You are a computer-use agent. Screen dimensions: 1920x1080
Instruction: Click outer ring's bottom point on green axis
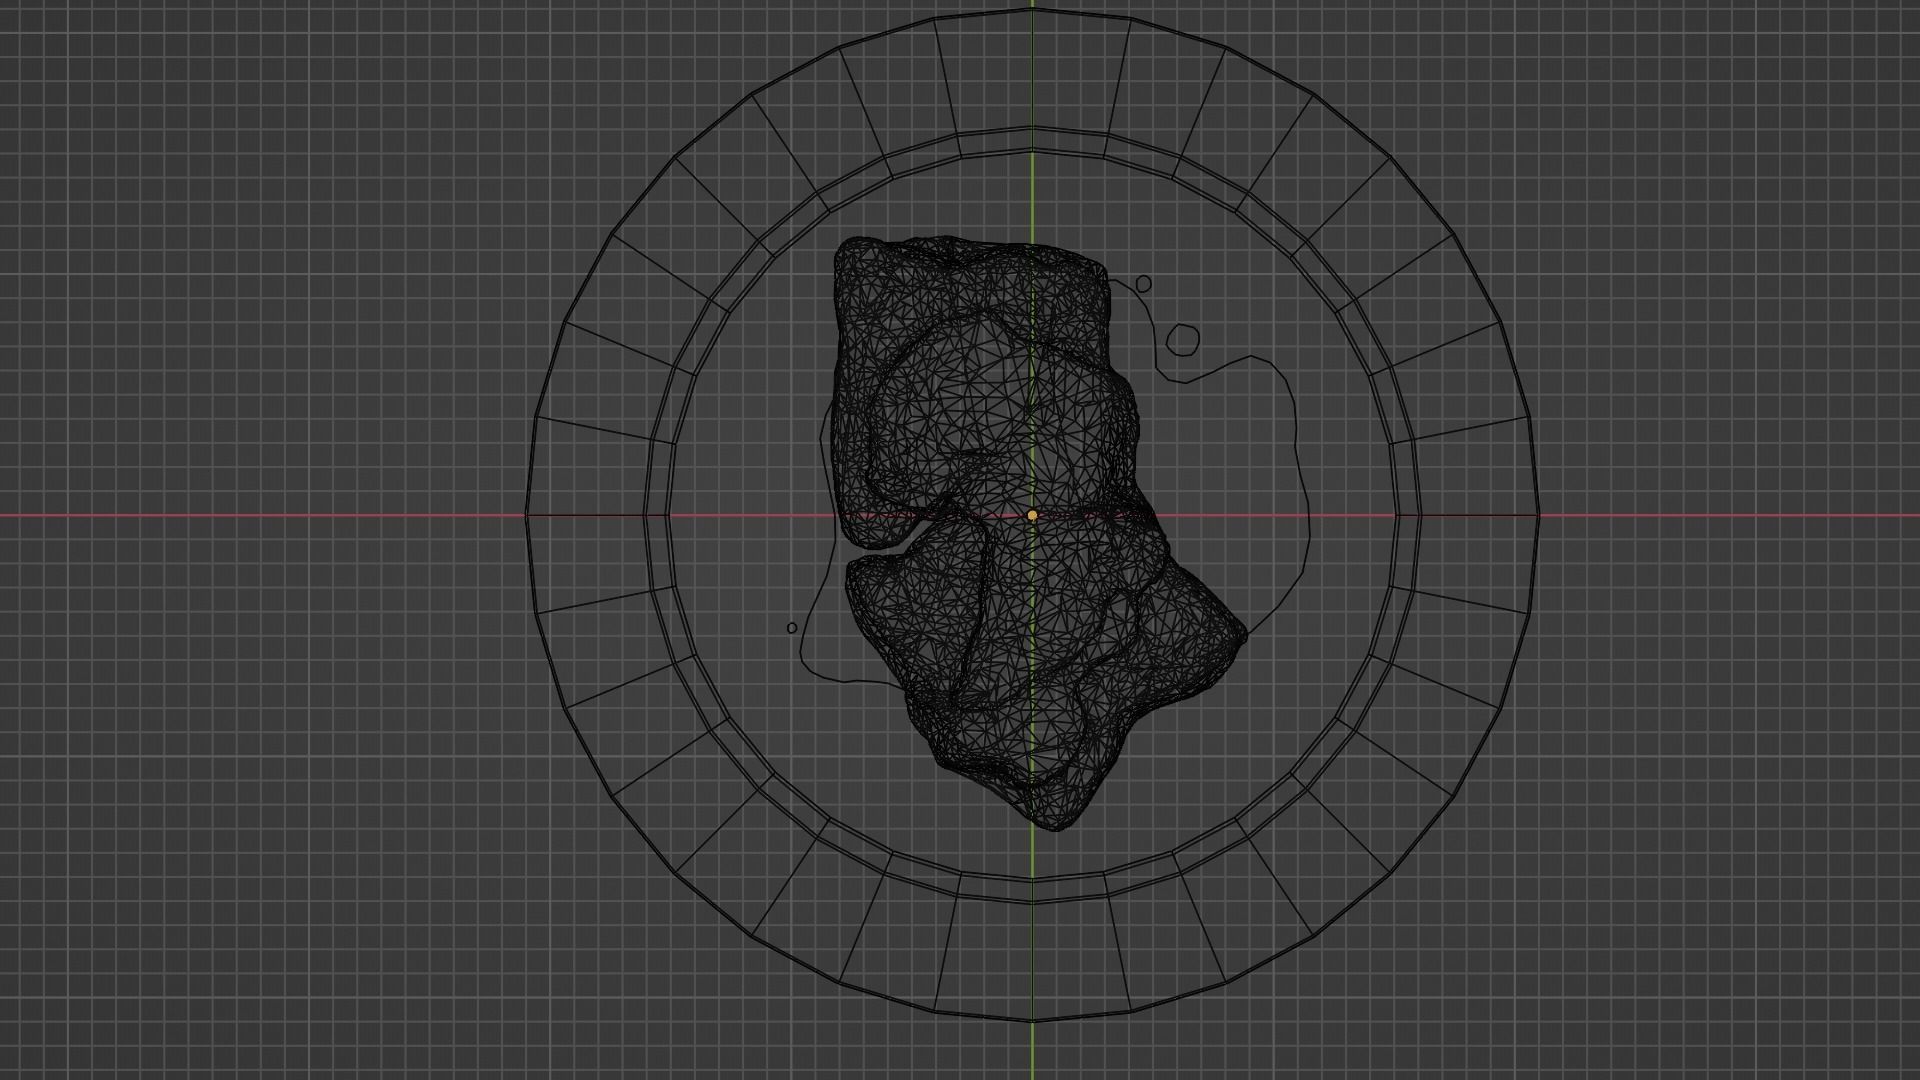coord(1032,1021)
